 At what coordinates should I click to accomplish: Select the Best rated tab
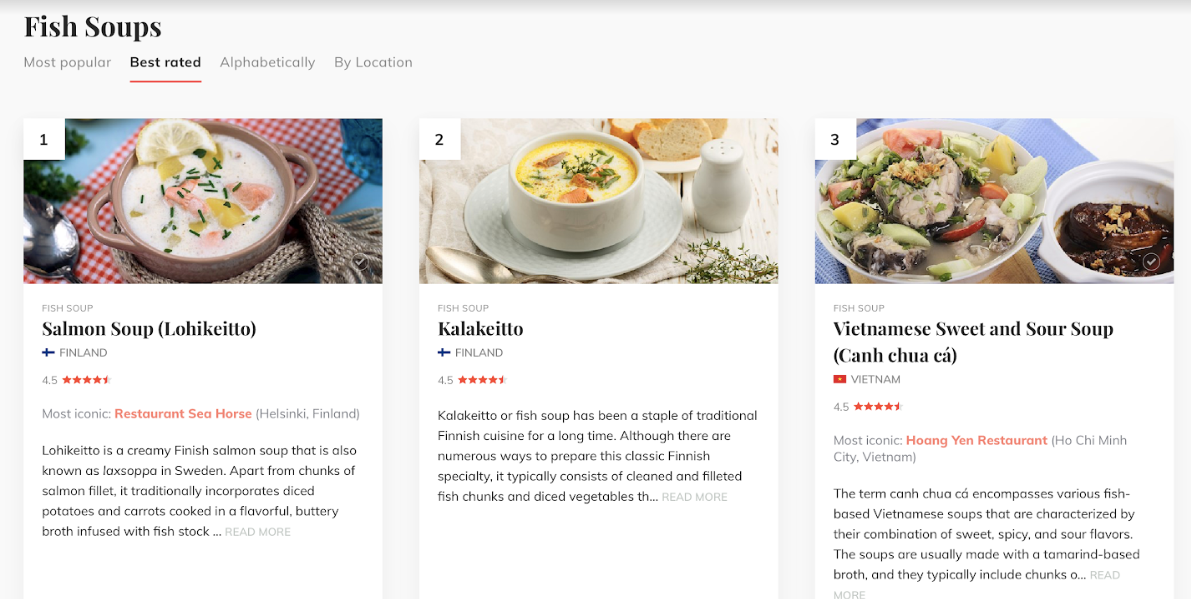tap(165, 62)
